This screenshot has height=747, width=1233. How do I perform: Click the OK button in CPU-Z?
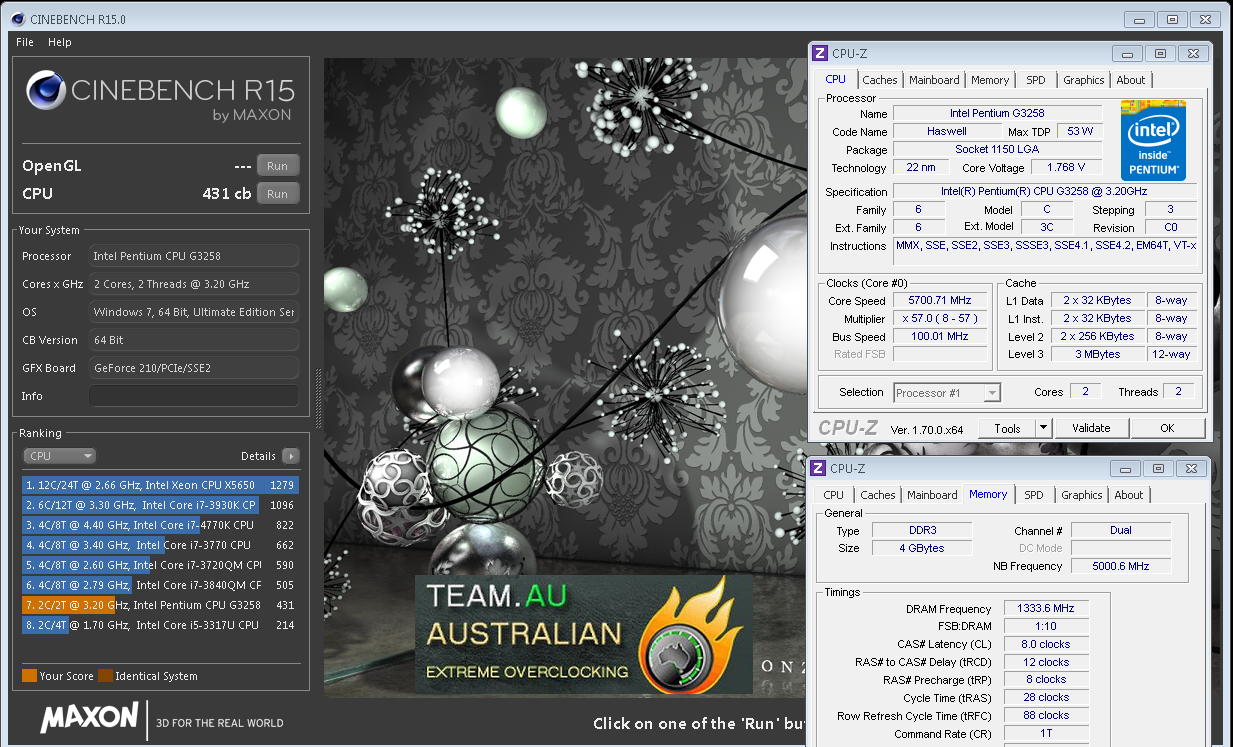coord(1167,428)
